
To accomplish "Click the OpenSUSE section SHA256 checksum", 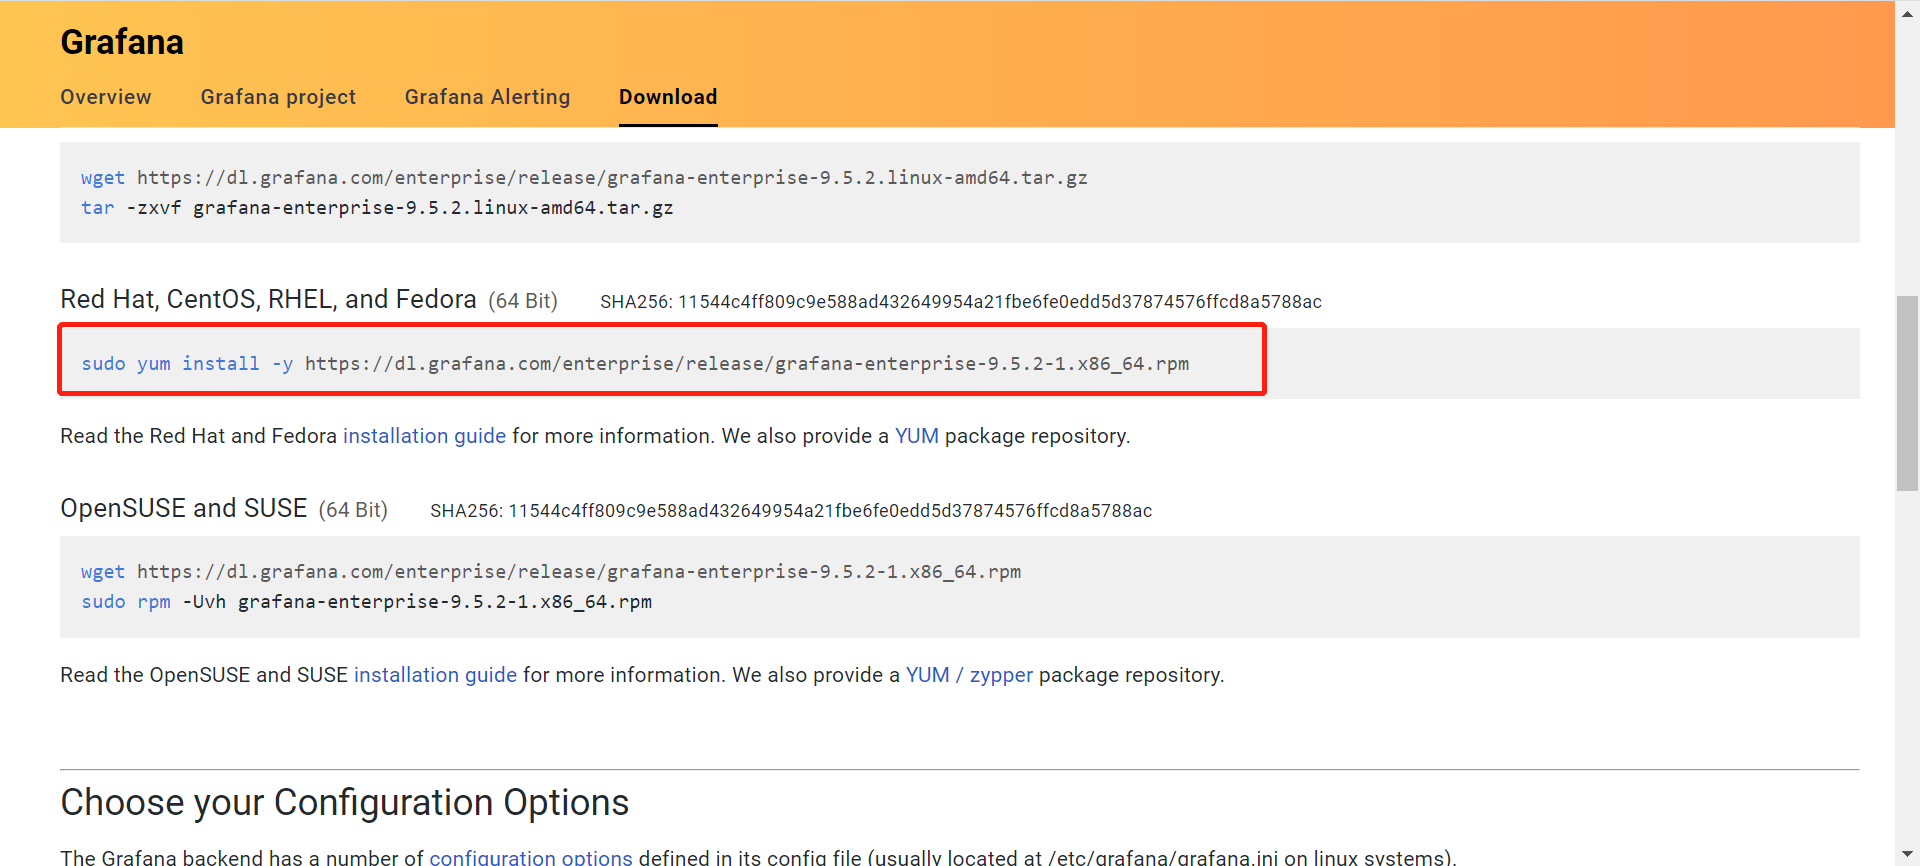I will click(x=790, y=511).
